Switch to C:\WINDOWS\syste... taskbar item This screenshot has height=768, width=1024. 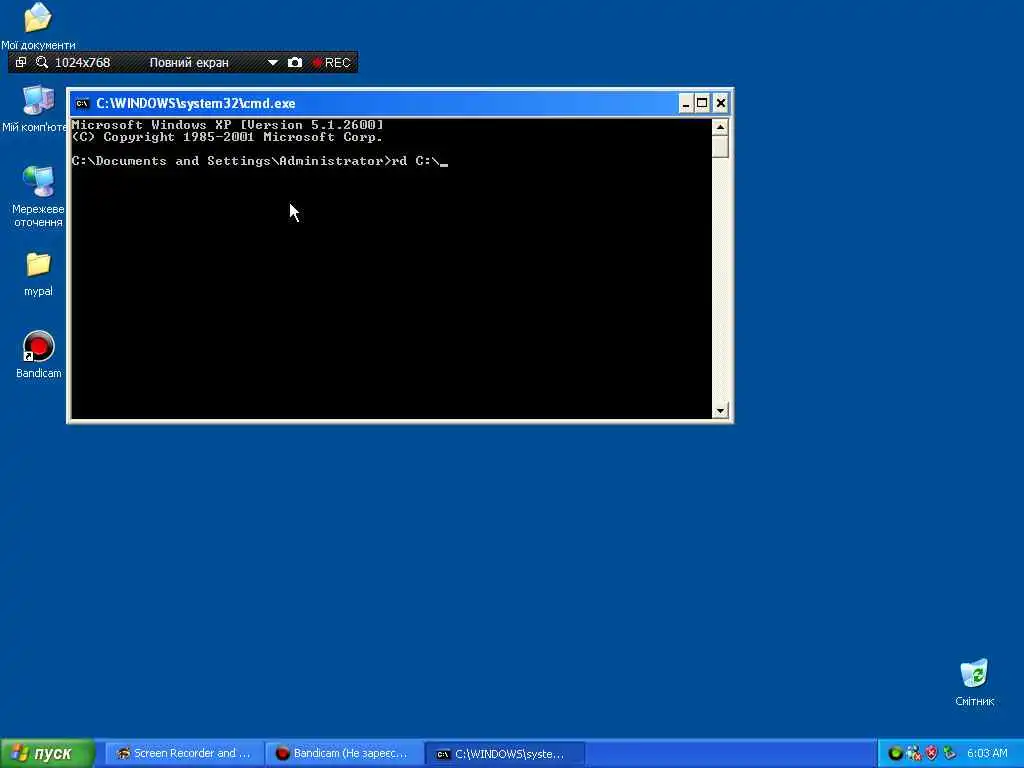click(504, 754)
